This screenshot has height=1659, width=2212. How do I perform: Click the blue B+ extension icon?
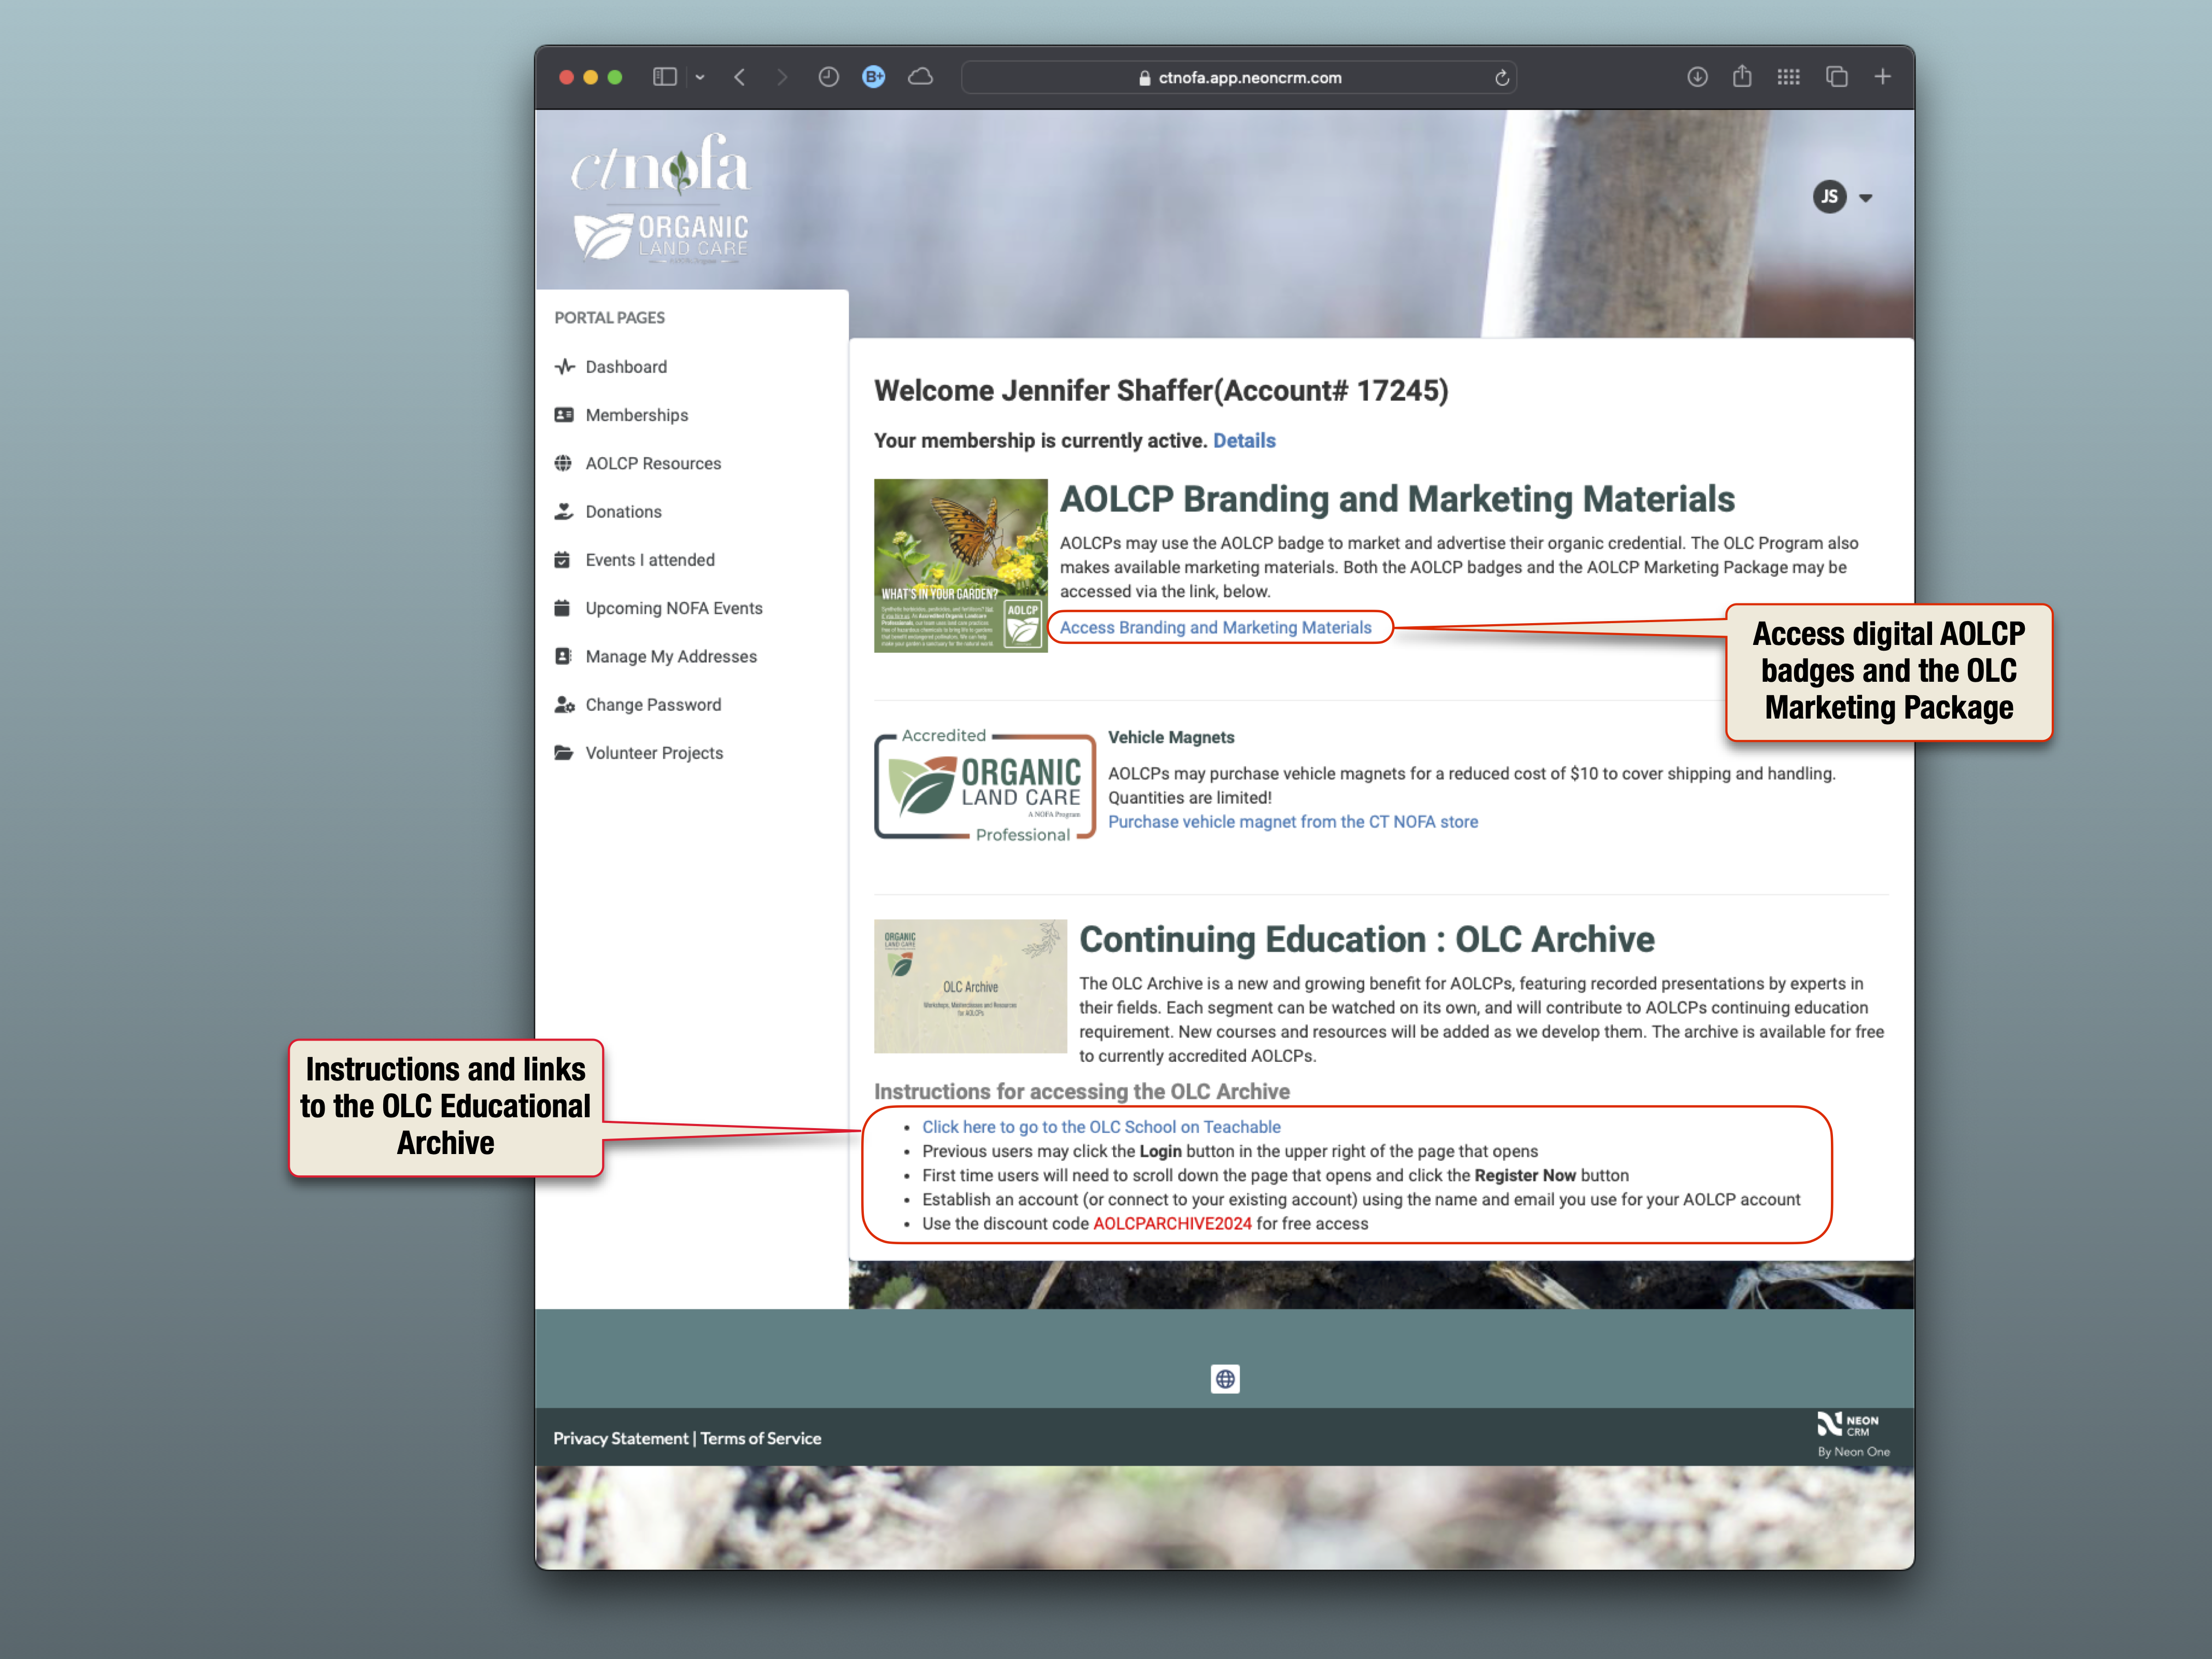(x=873, y=77)
